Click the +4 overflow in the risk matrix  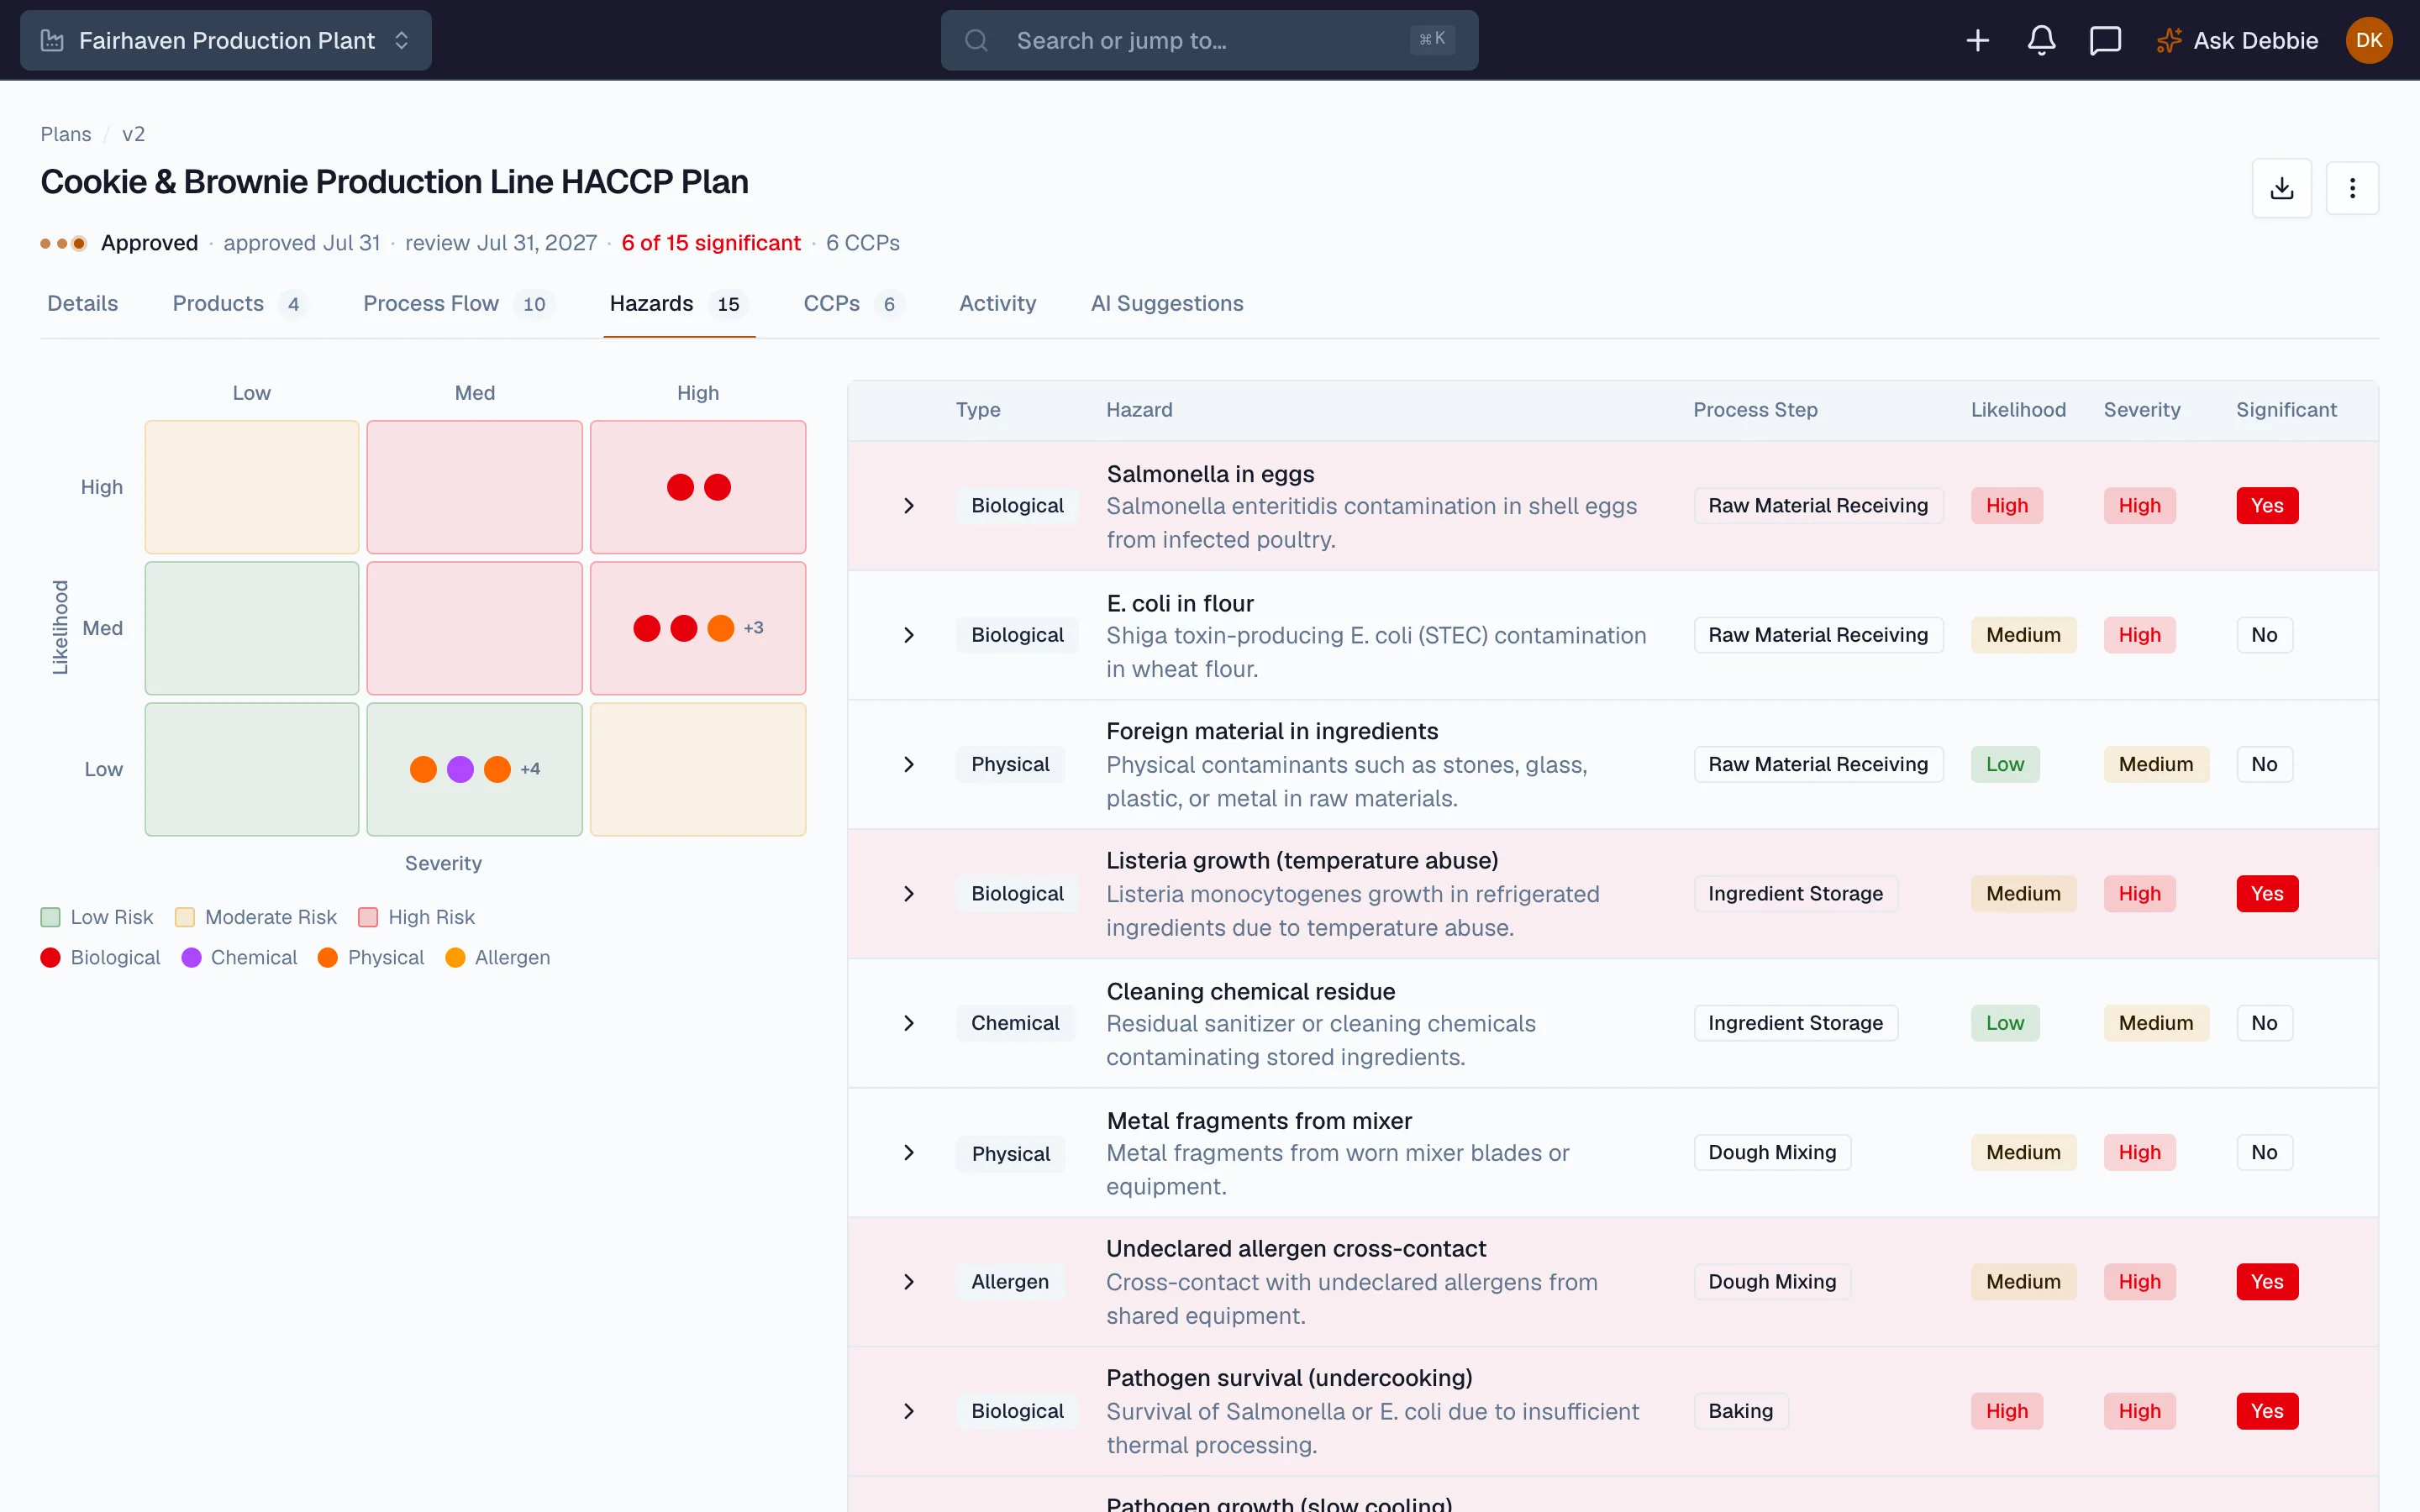[x=530, y=769]
